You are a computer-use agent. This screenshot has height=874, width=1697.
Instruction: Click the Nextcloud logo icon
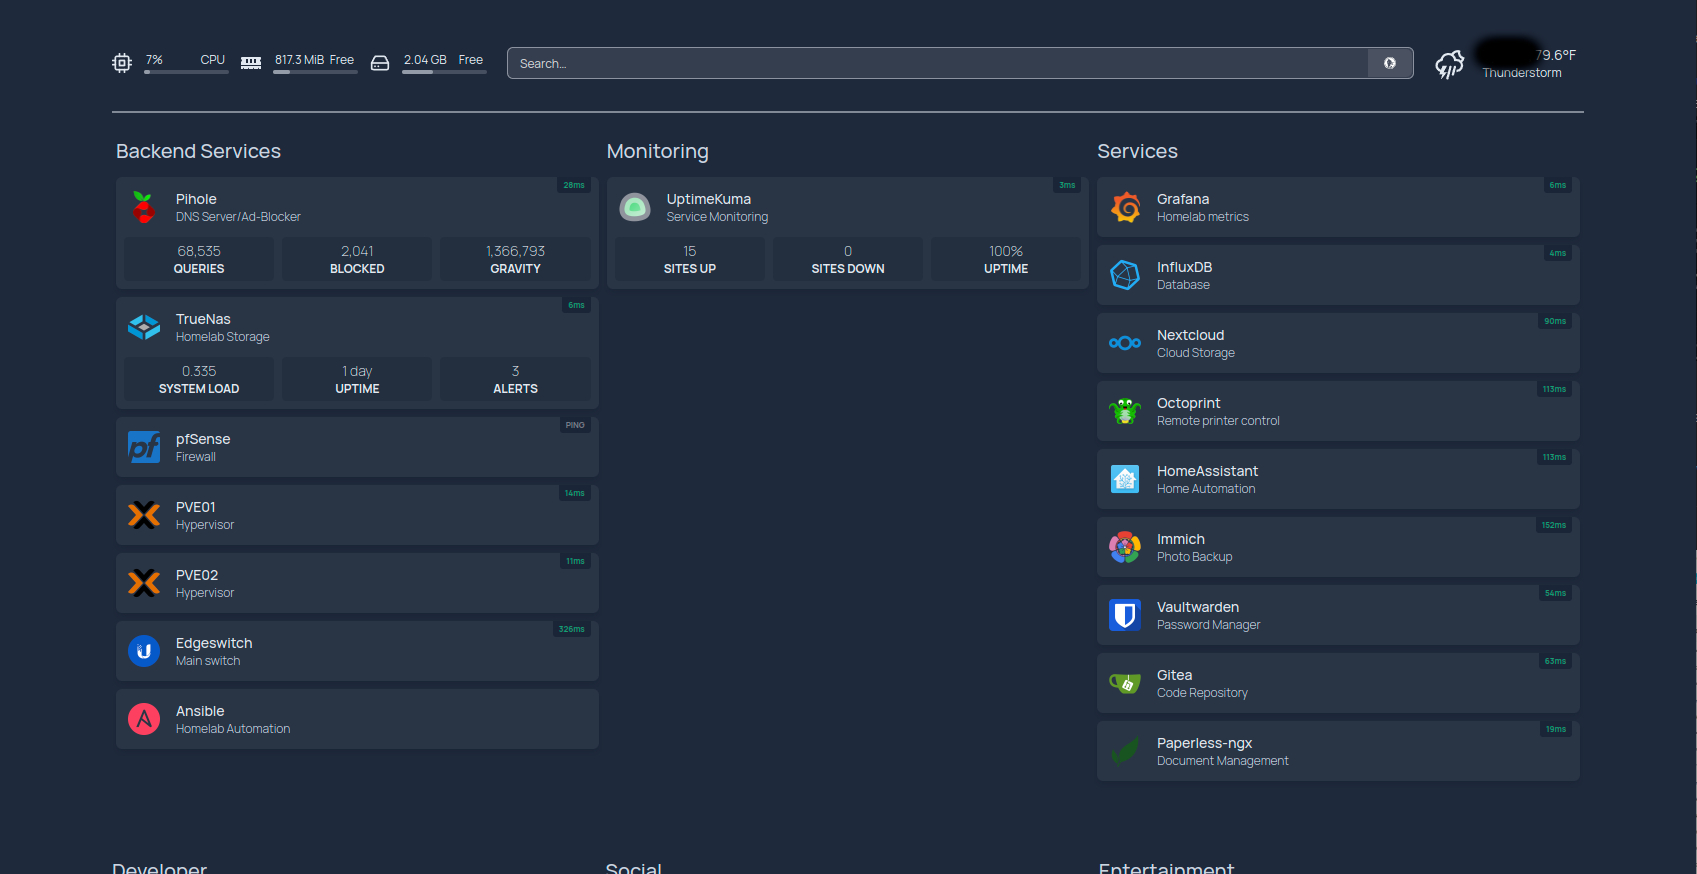pyautogui.click(x=1125, y=343)
